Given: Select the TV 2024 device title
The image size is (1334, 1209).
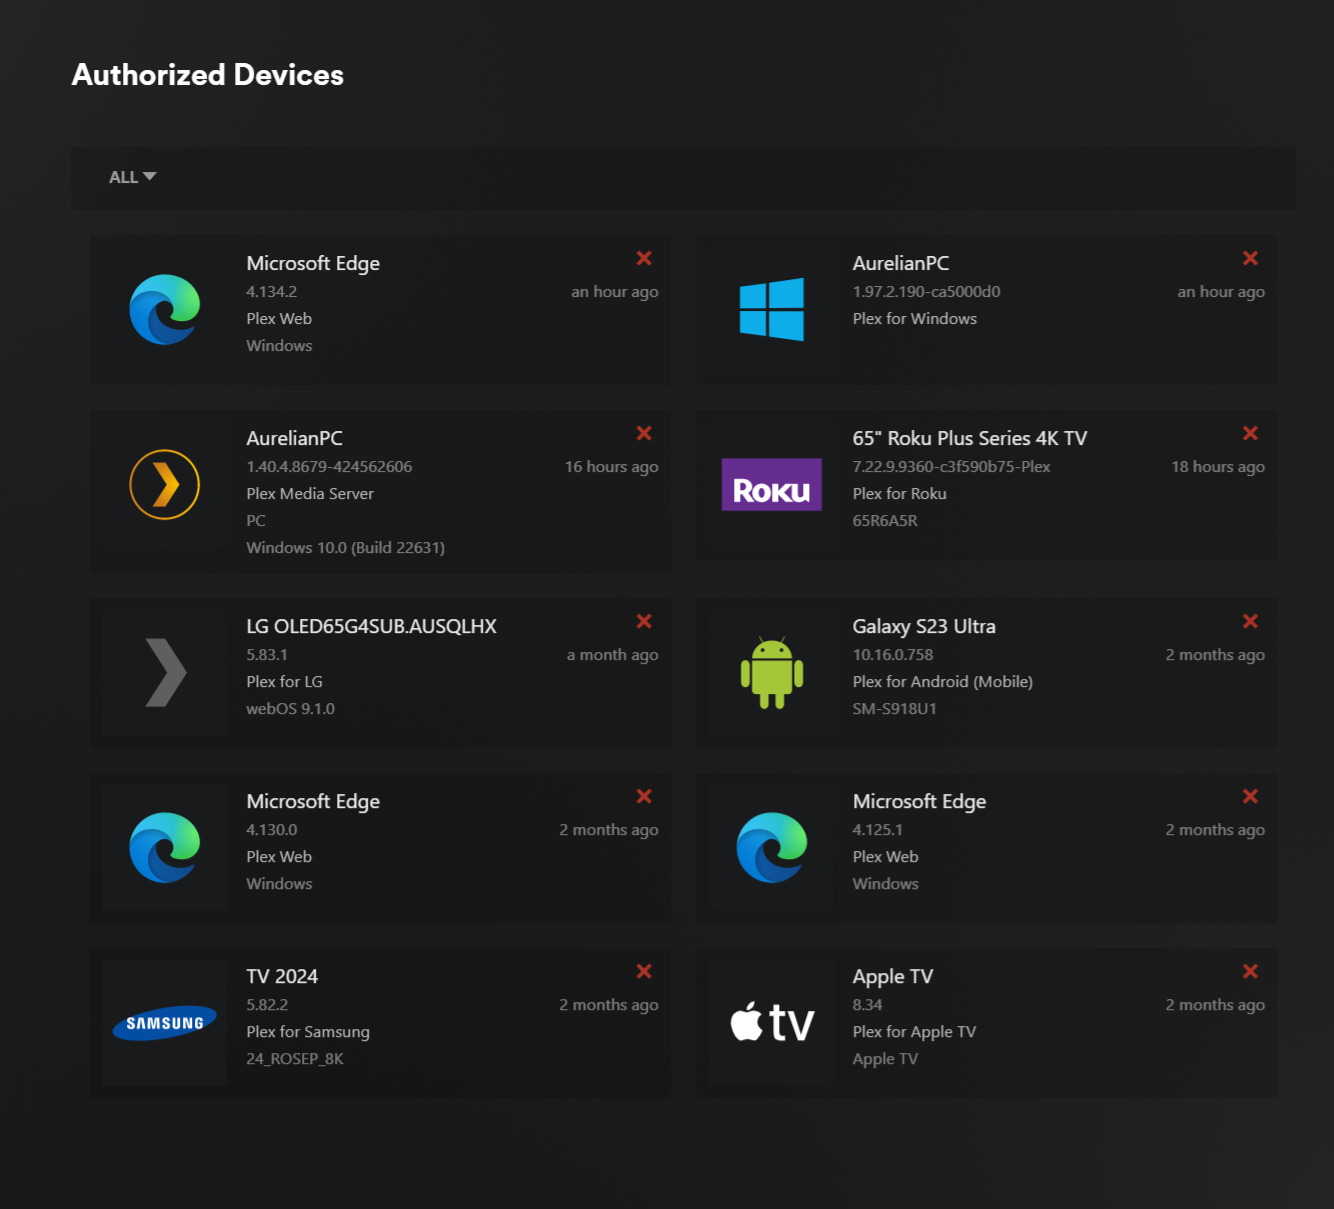Looking at the screenshot, I should (x=282, y=976).
